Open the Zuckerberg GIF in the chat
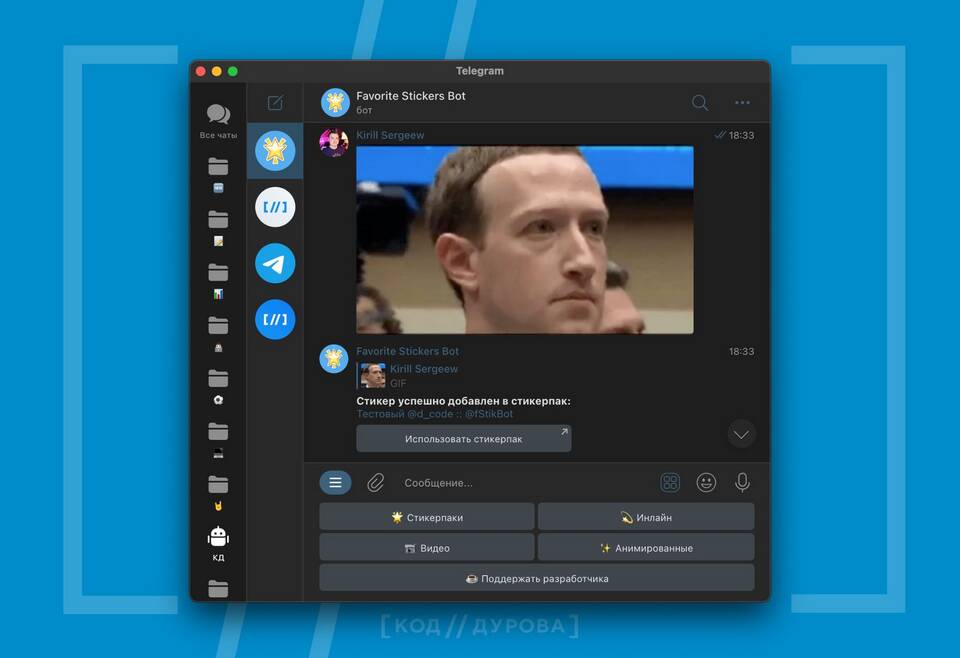 [524, 240]
